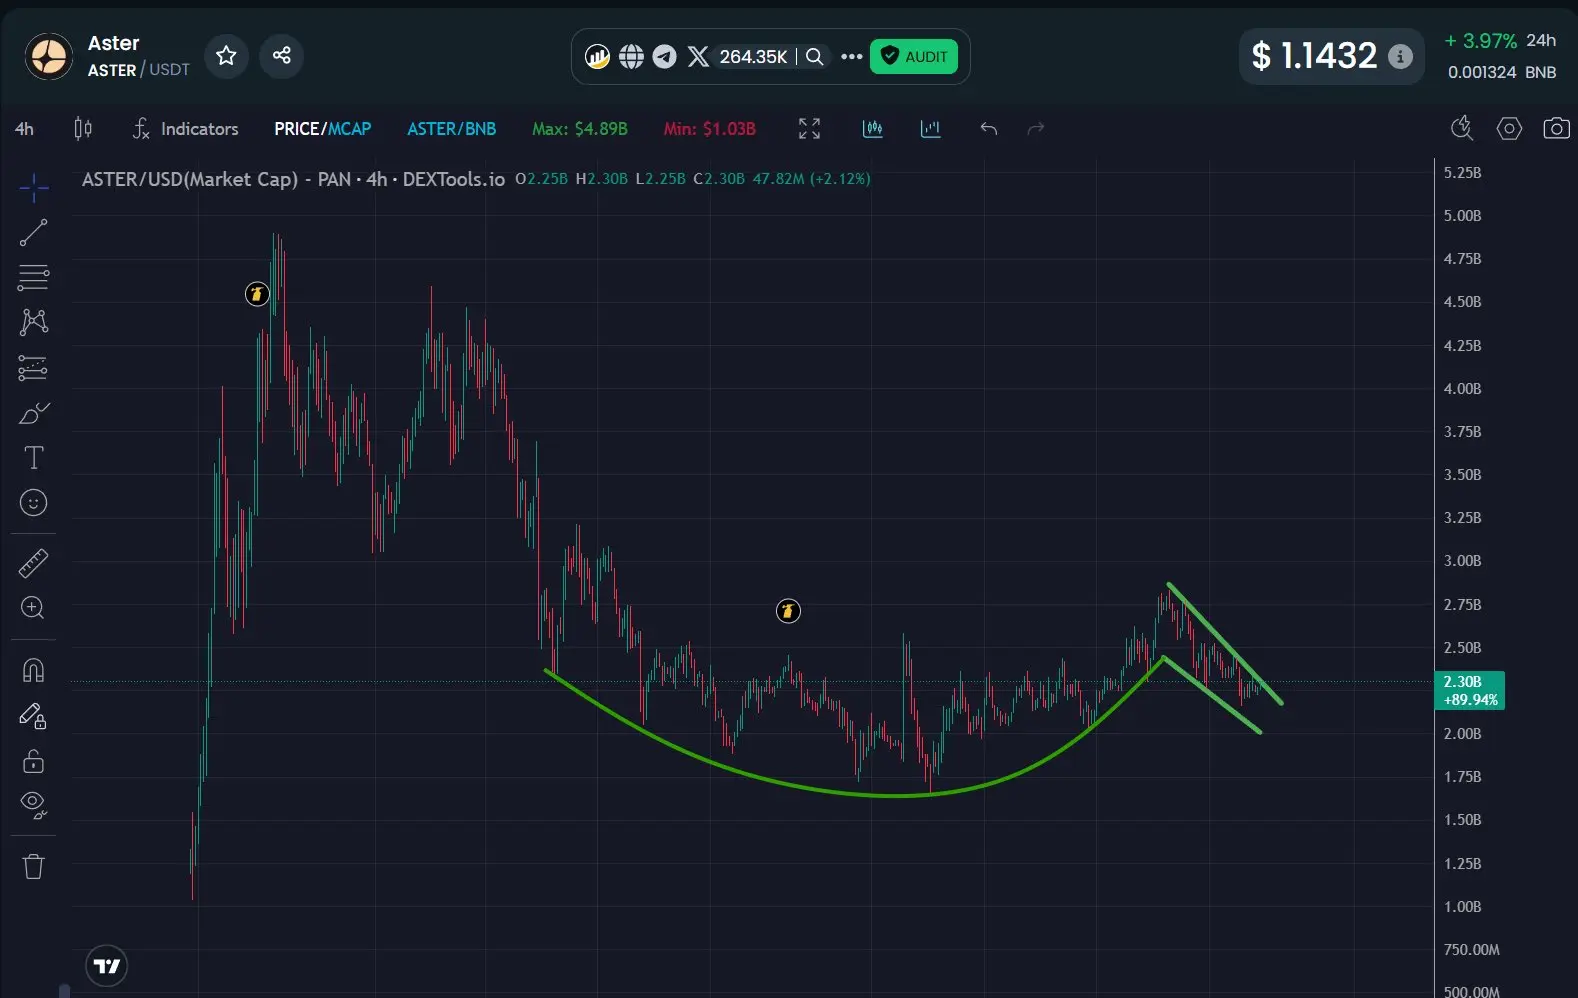Toggle ASTER/BNB pair chart
Screen dimensions: 1578x998
point(451,129)
